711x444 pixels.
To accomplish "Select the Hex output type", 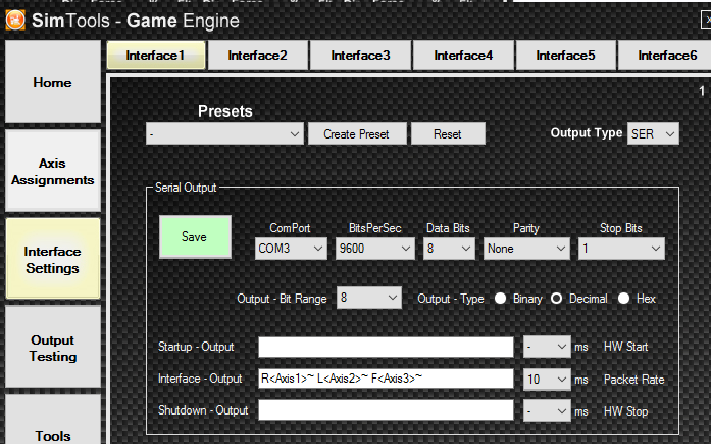I will pyautogui.click(x=623, y=298).
